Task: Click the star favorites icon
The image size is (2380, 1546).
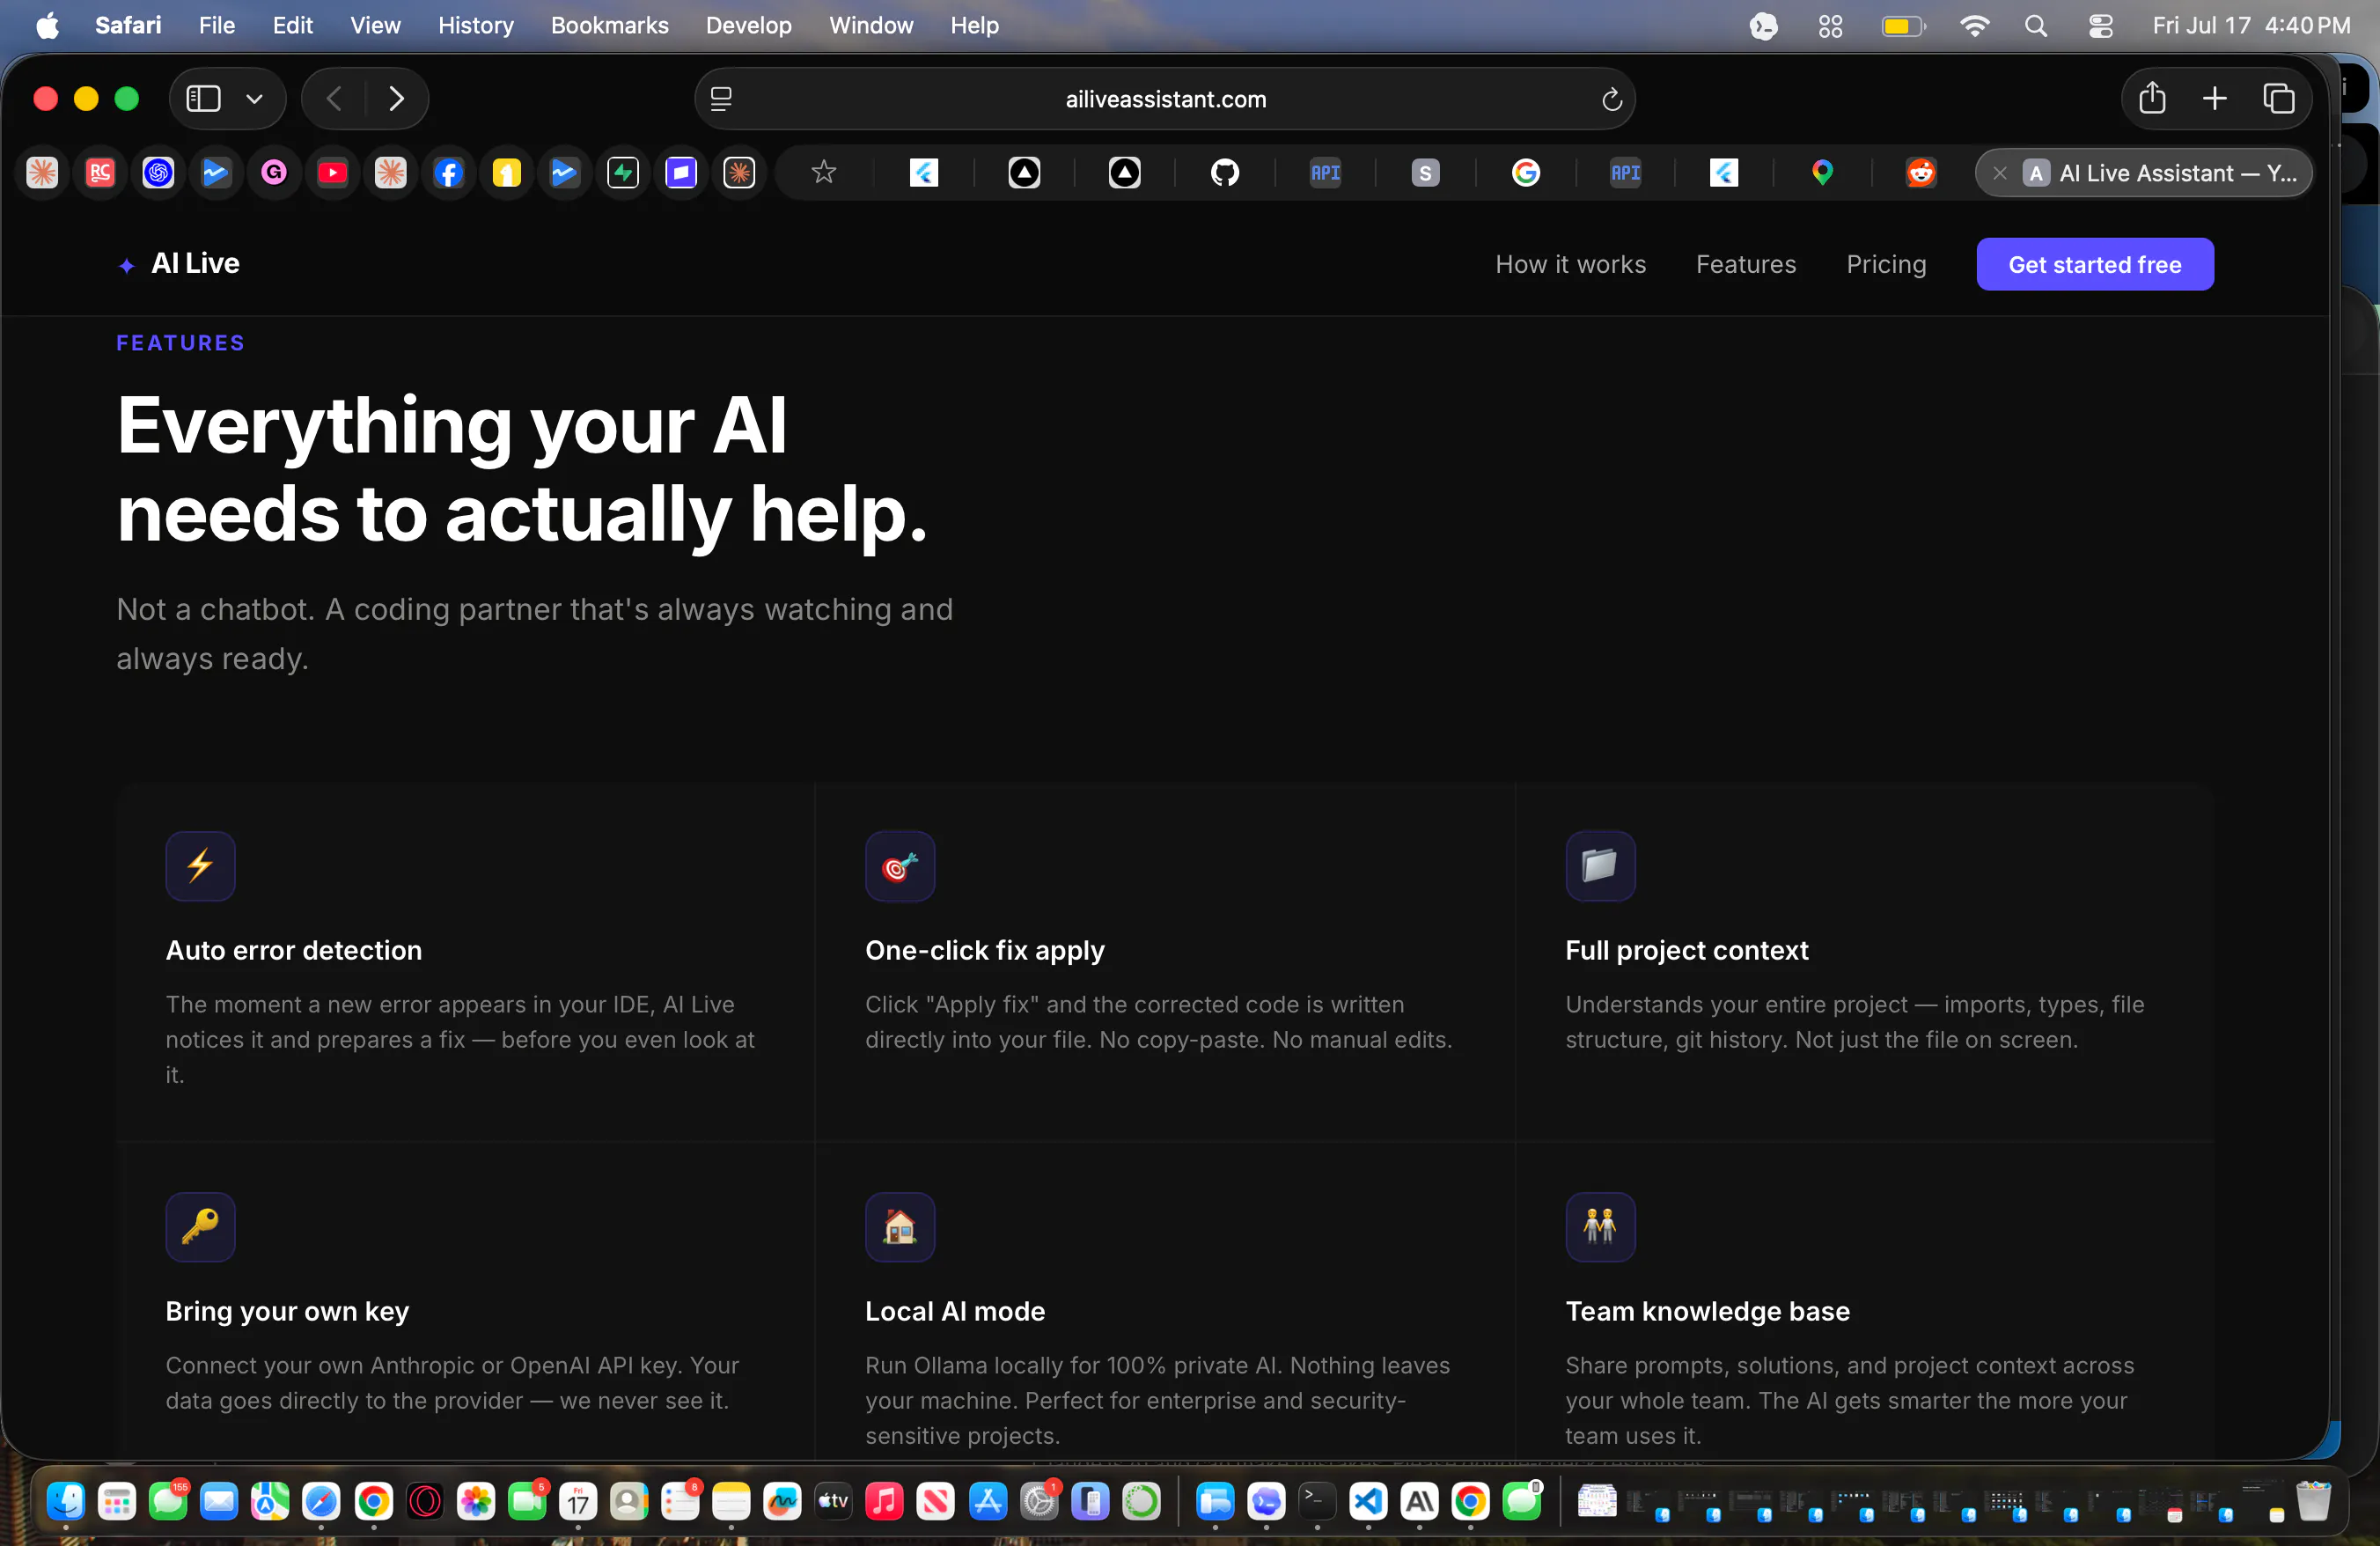Action: 823,173
